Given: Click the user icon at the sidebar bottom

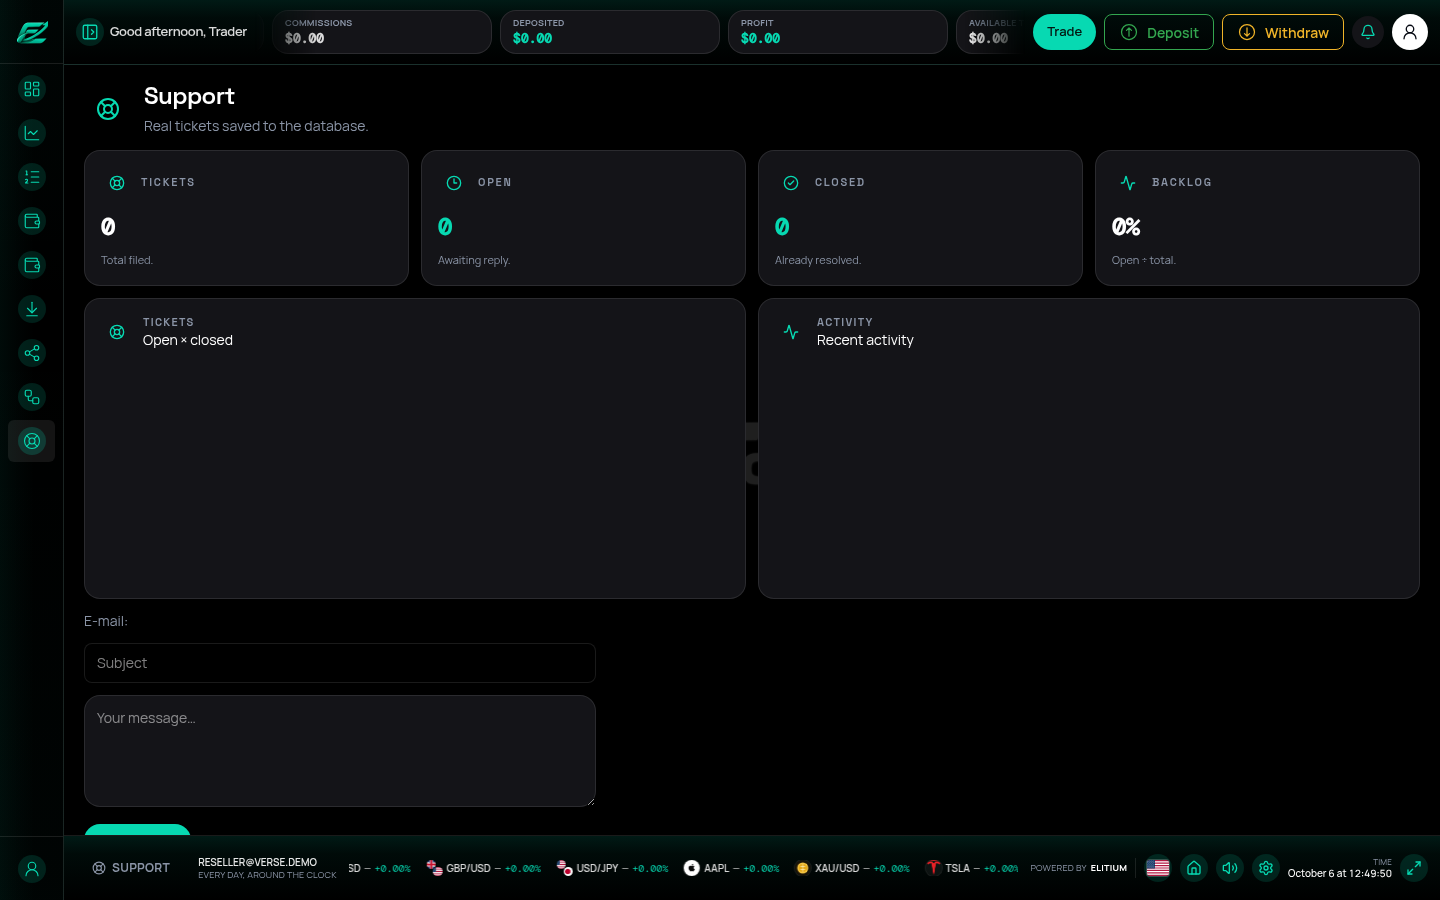Looking at the screenshot, I should click(x=32, y=869).
